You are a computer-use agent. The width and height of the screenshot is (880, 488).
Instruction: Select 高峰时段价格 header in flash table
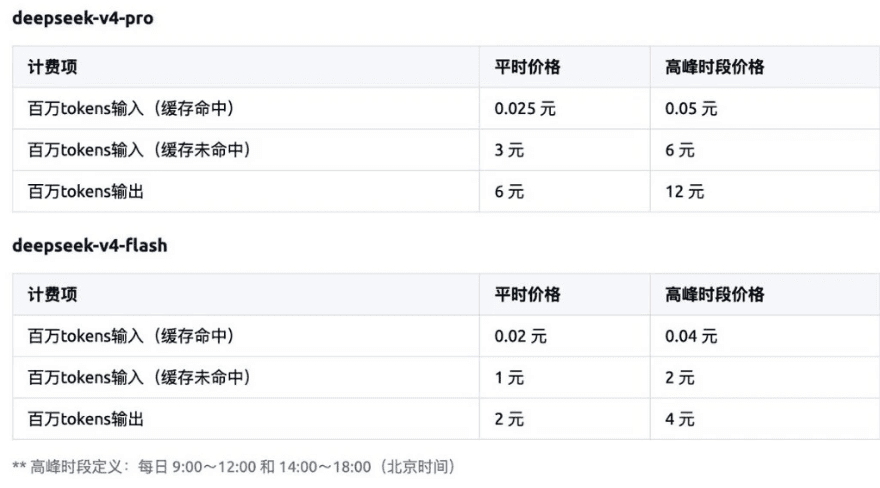[x=714, y=294]
